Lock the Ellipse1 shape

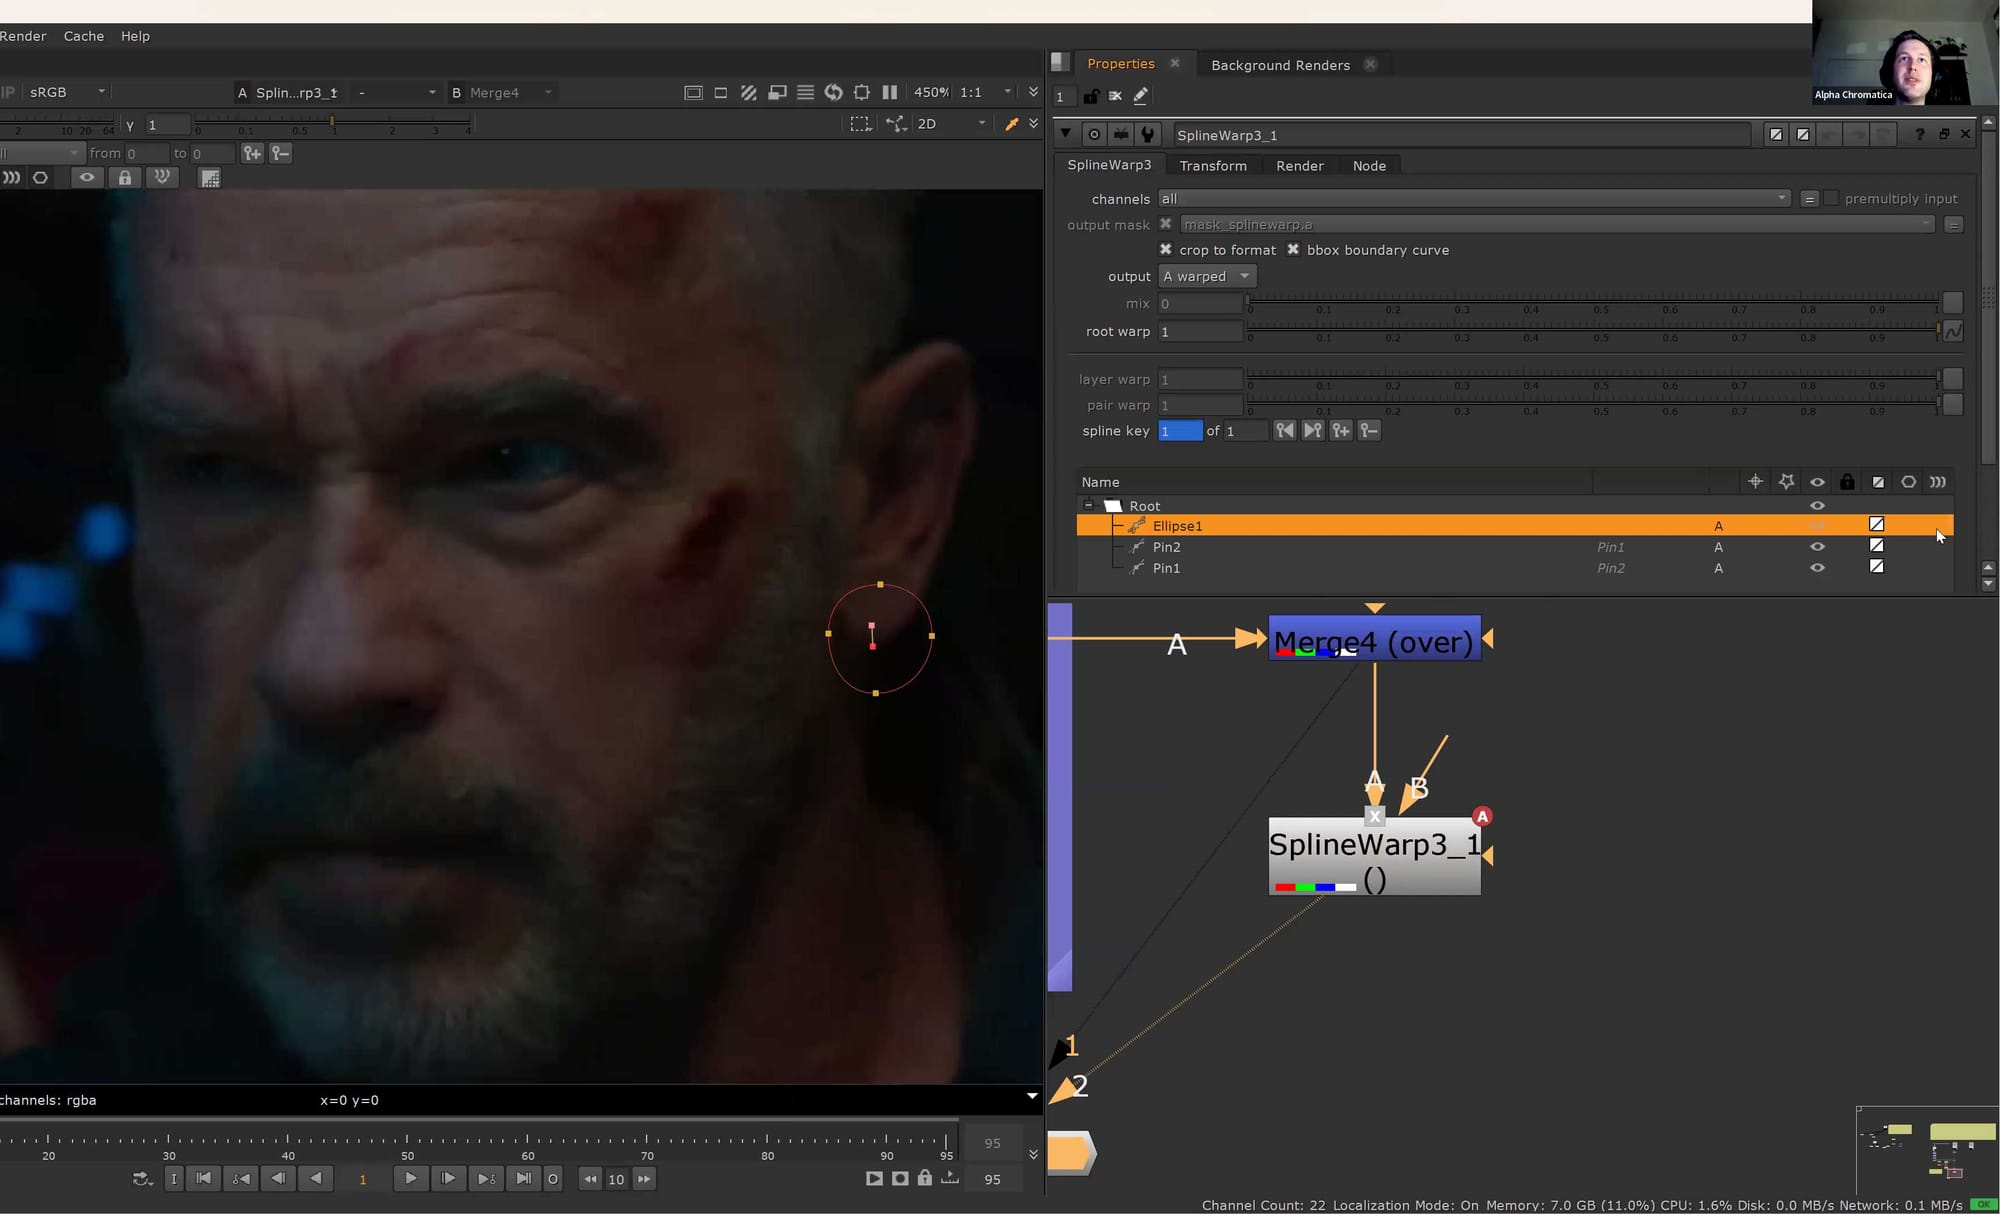click(1848, 525)
